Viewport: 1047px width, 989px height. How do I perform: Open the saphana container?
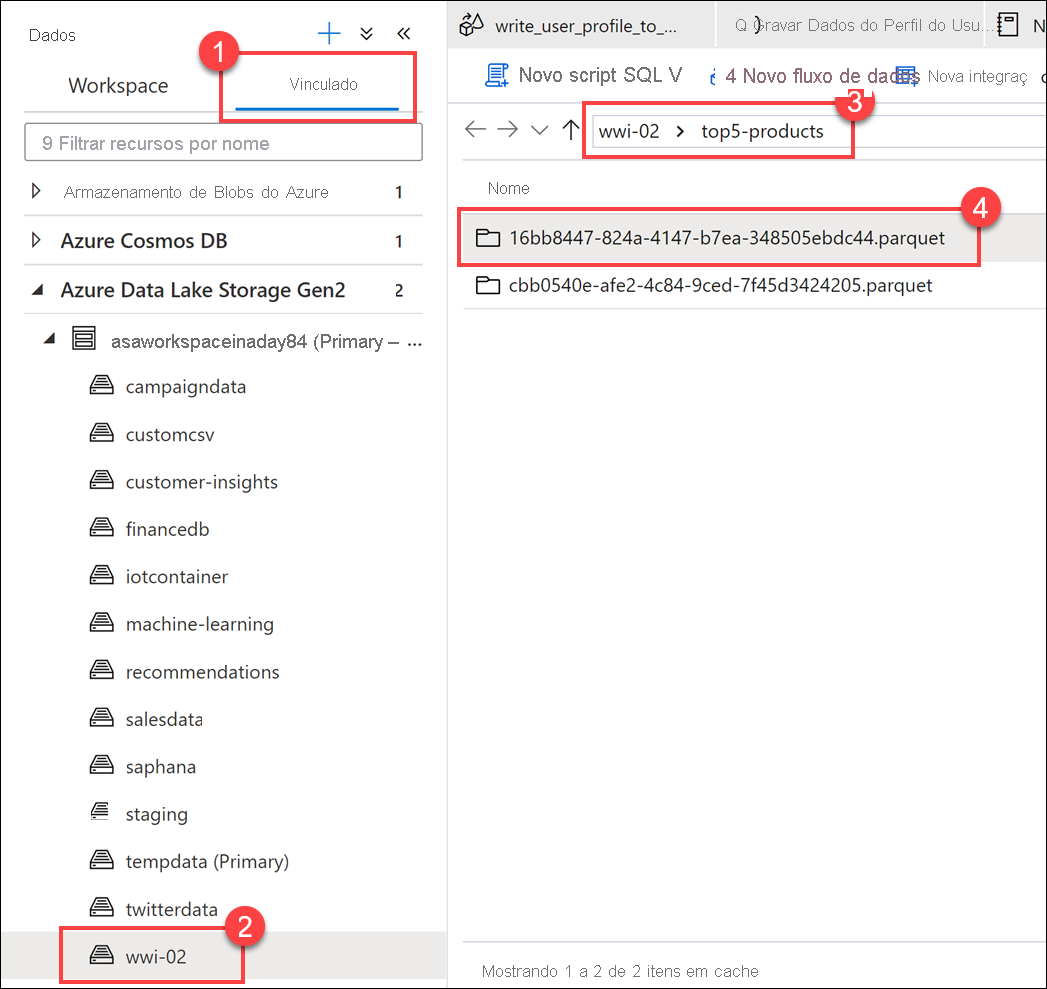(x=161, y=767)
